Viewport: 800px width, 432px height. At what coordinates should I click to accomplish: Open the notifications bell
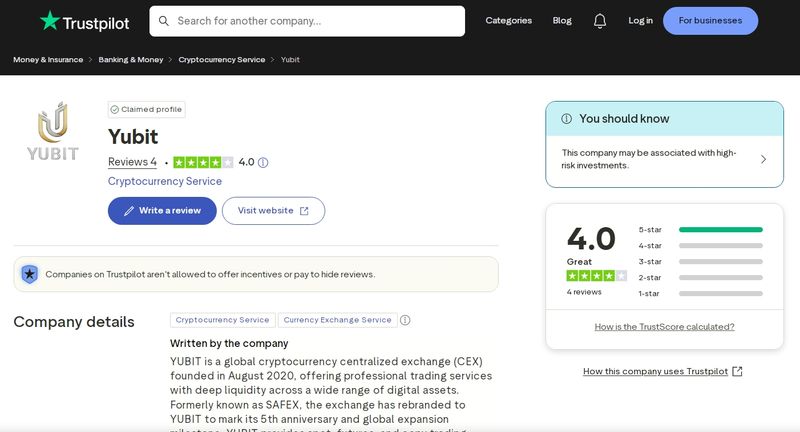pyautogui.click(x=600, y=20)
